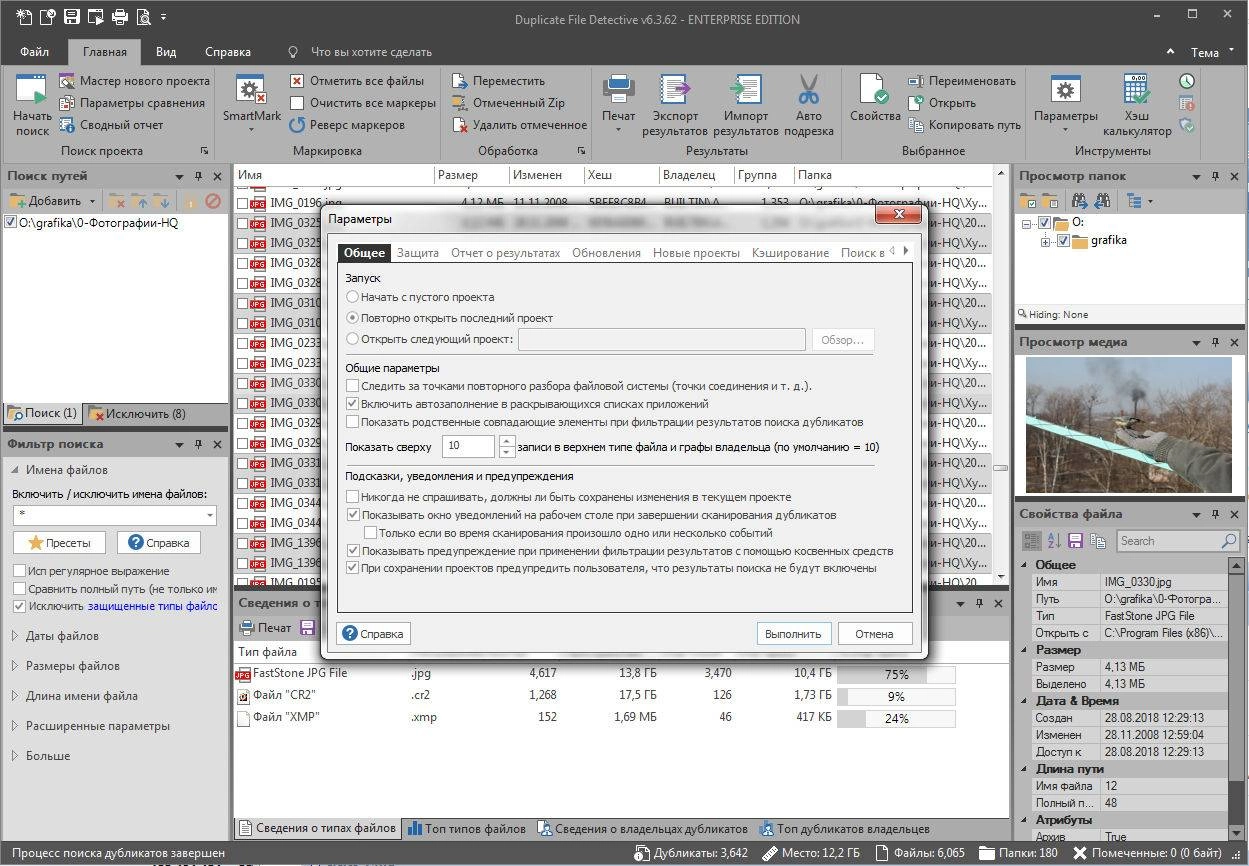
Task: Increase the 'Показать сверху' spinner value
Action: pyautogui.click(x=507, y=441)
